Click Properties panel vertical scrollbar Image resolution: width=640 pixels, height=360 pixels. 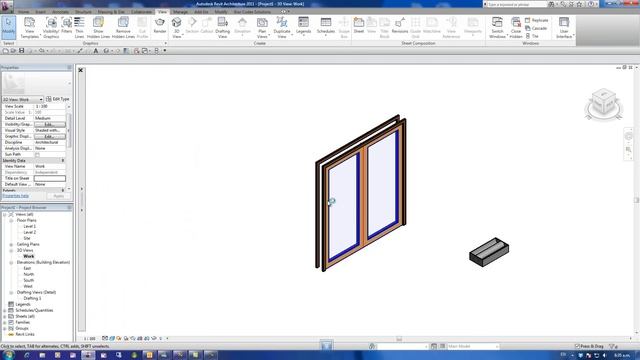coord(69,131)
